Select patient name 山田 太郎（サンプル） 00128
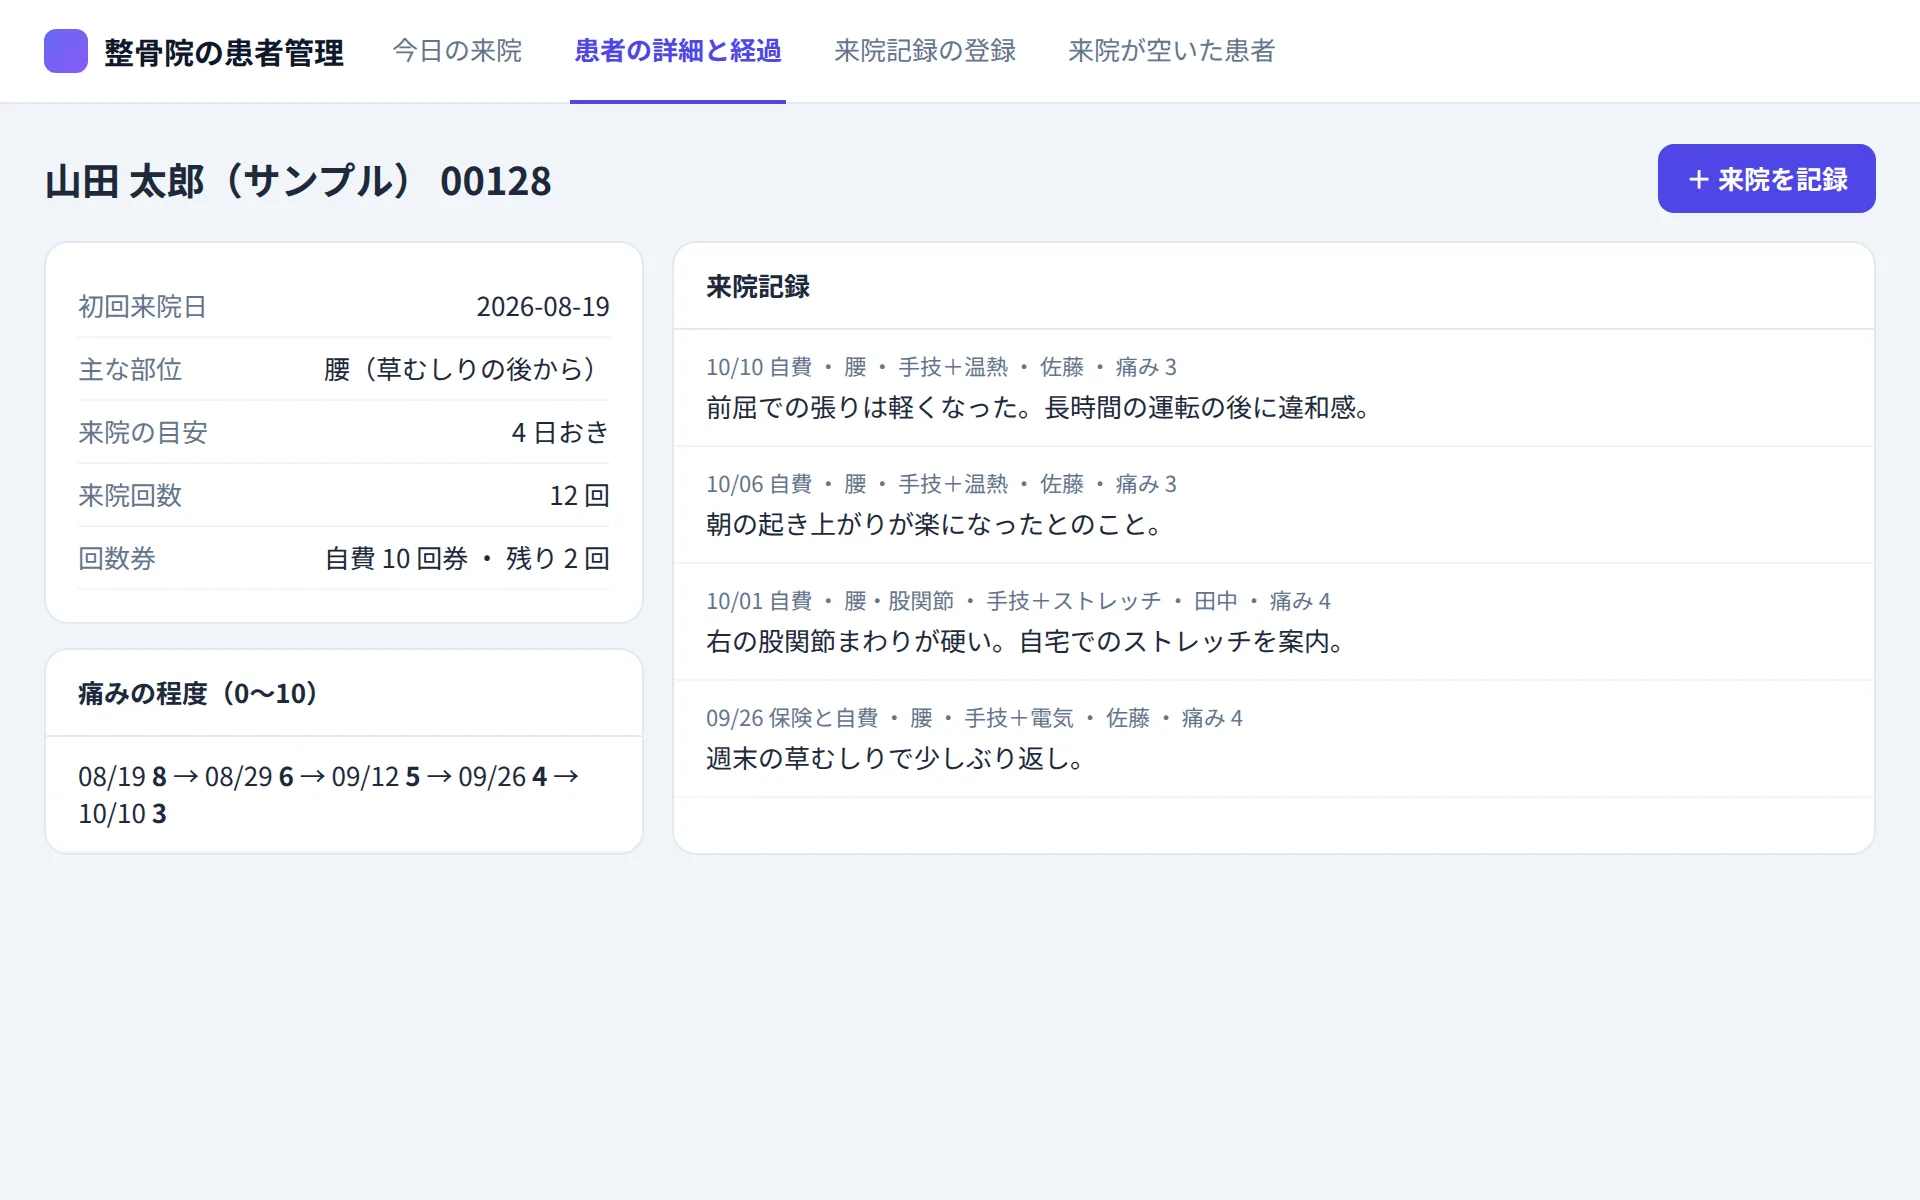The width and height of the screenshot is (1920, 1200). [298, 181]
